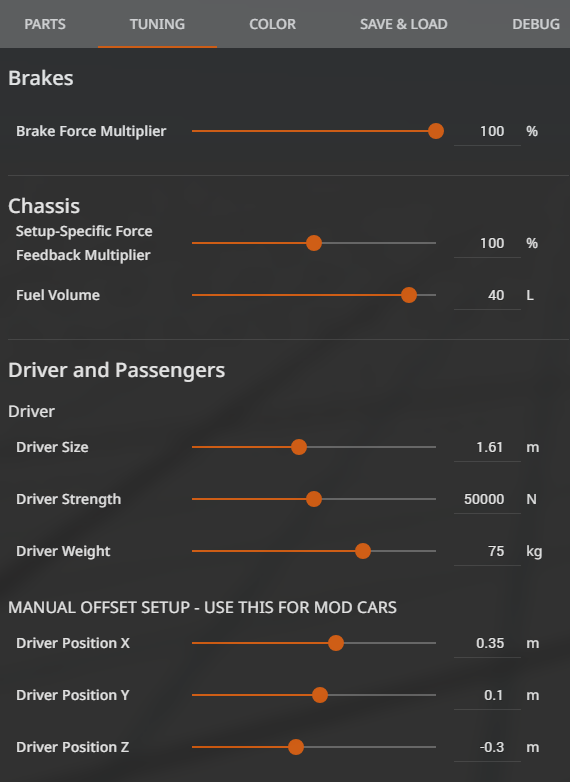Open the PARTS tab
The width and height of the screenshot is (570, 782).
pyautogui.click(x=45, y=24)
